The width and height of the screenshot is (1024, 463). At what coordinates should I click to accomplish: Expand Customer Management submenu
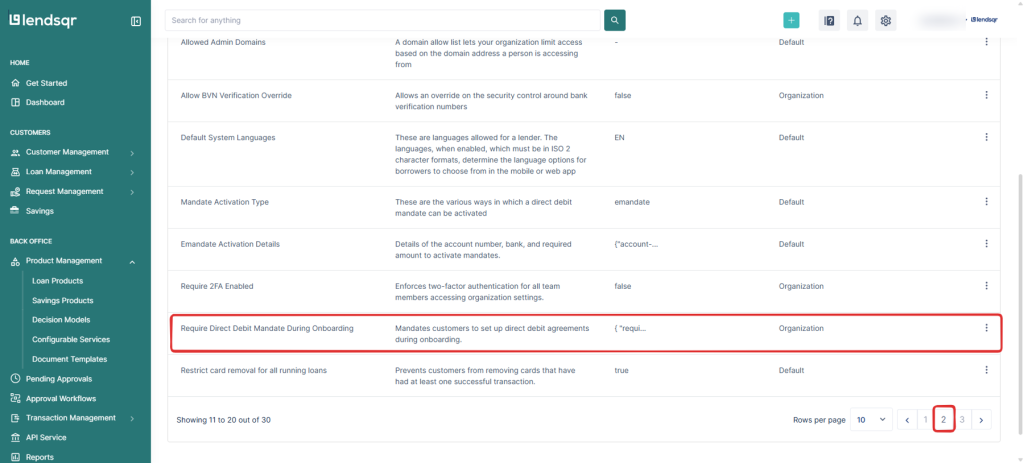pyautogui.click(x=131, y=153)
